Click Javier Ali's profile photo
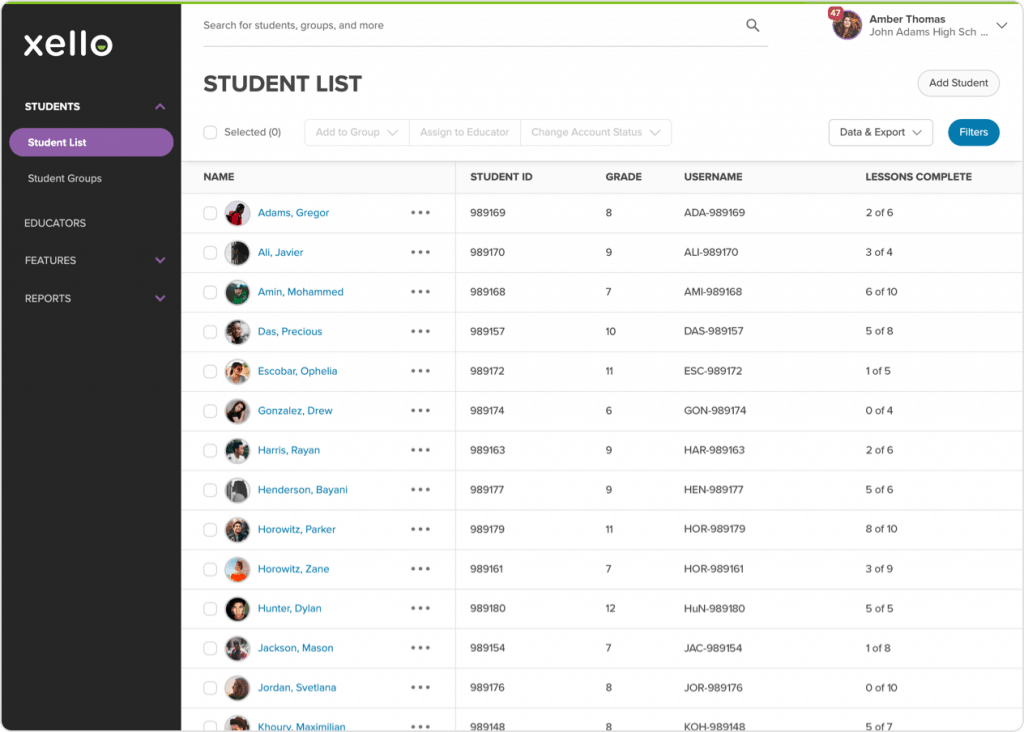 tap(237, 252)
